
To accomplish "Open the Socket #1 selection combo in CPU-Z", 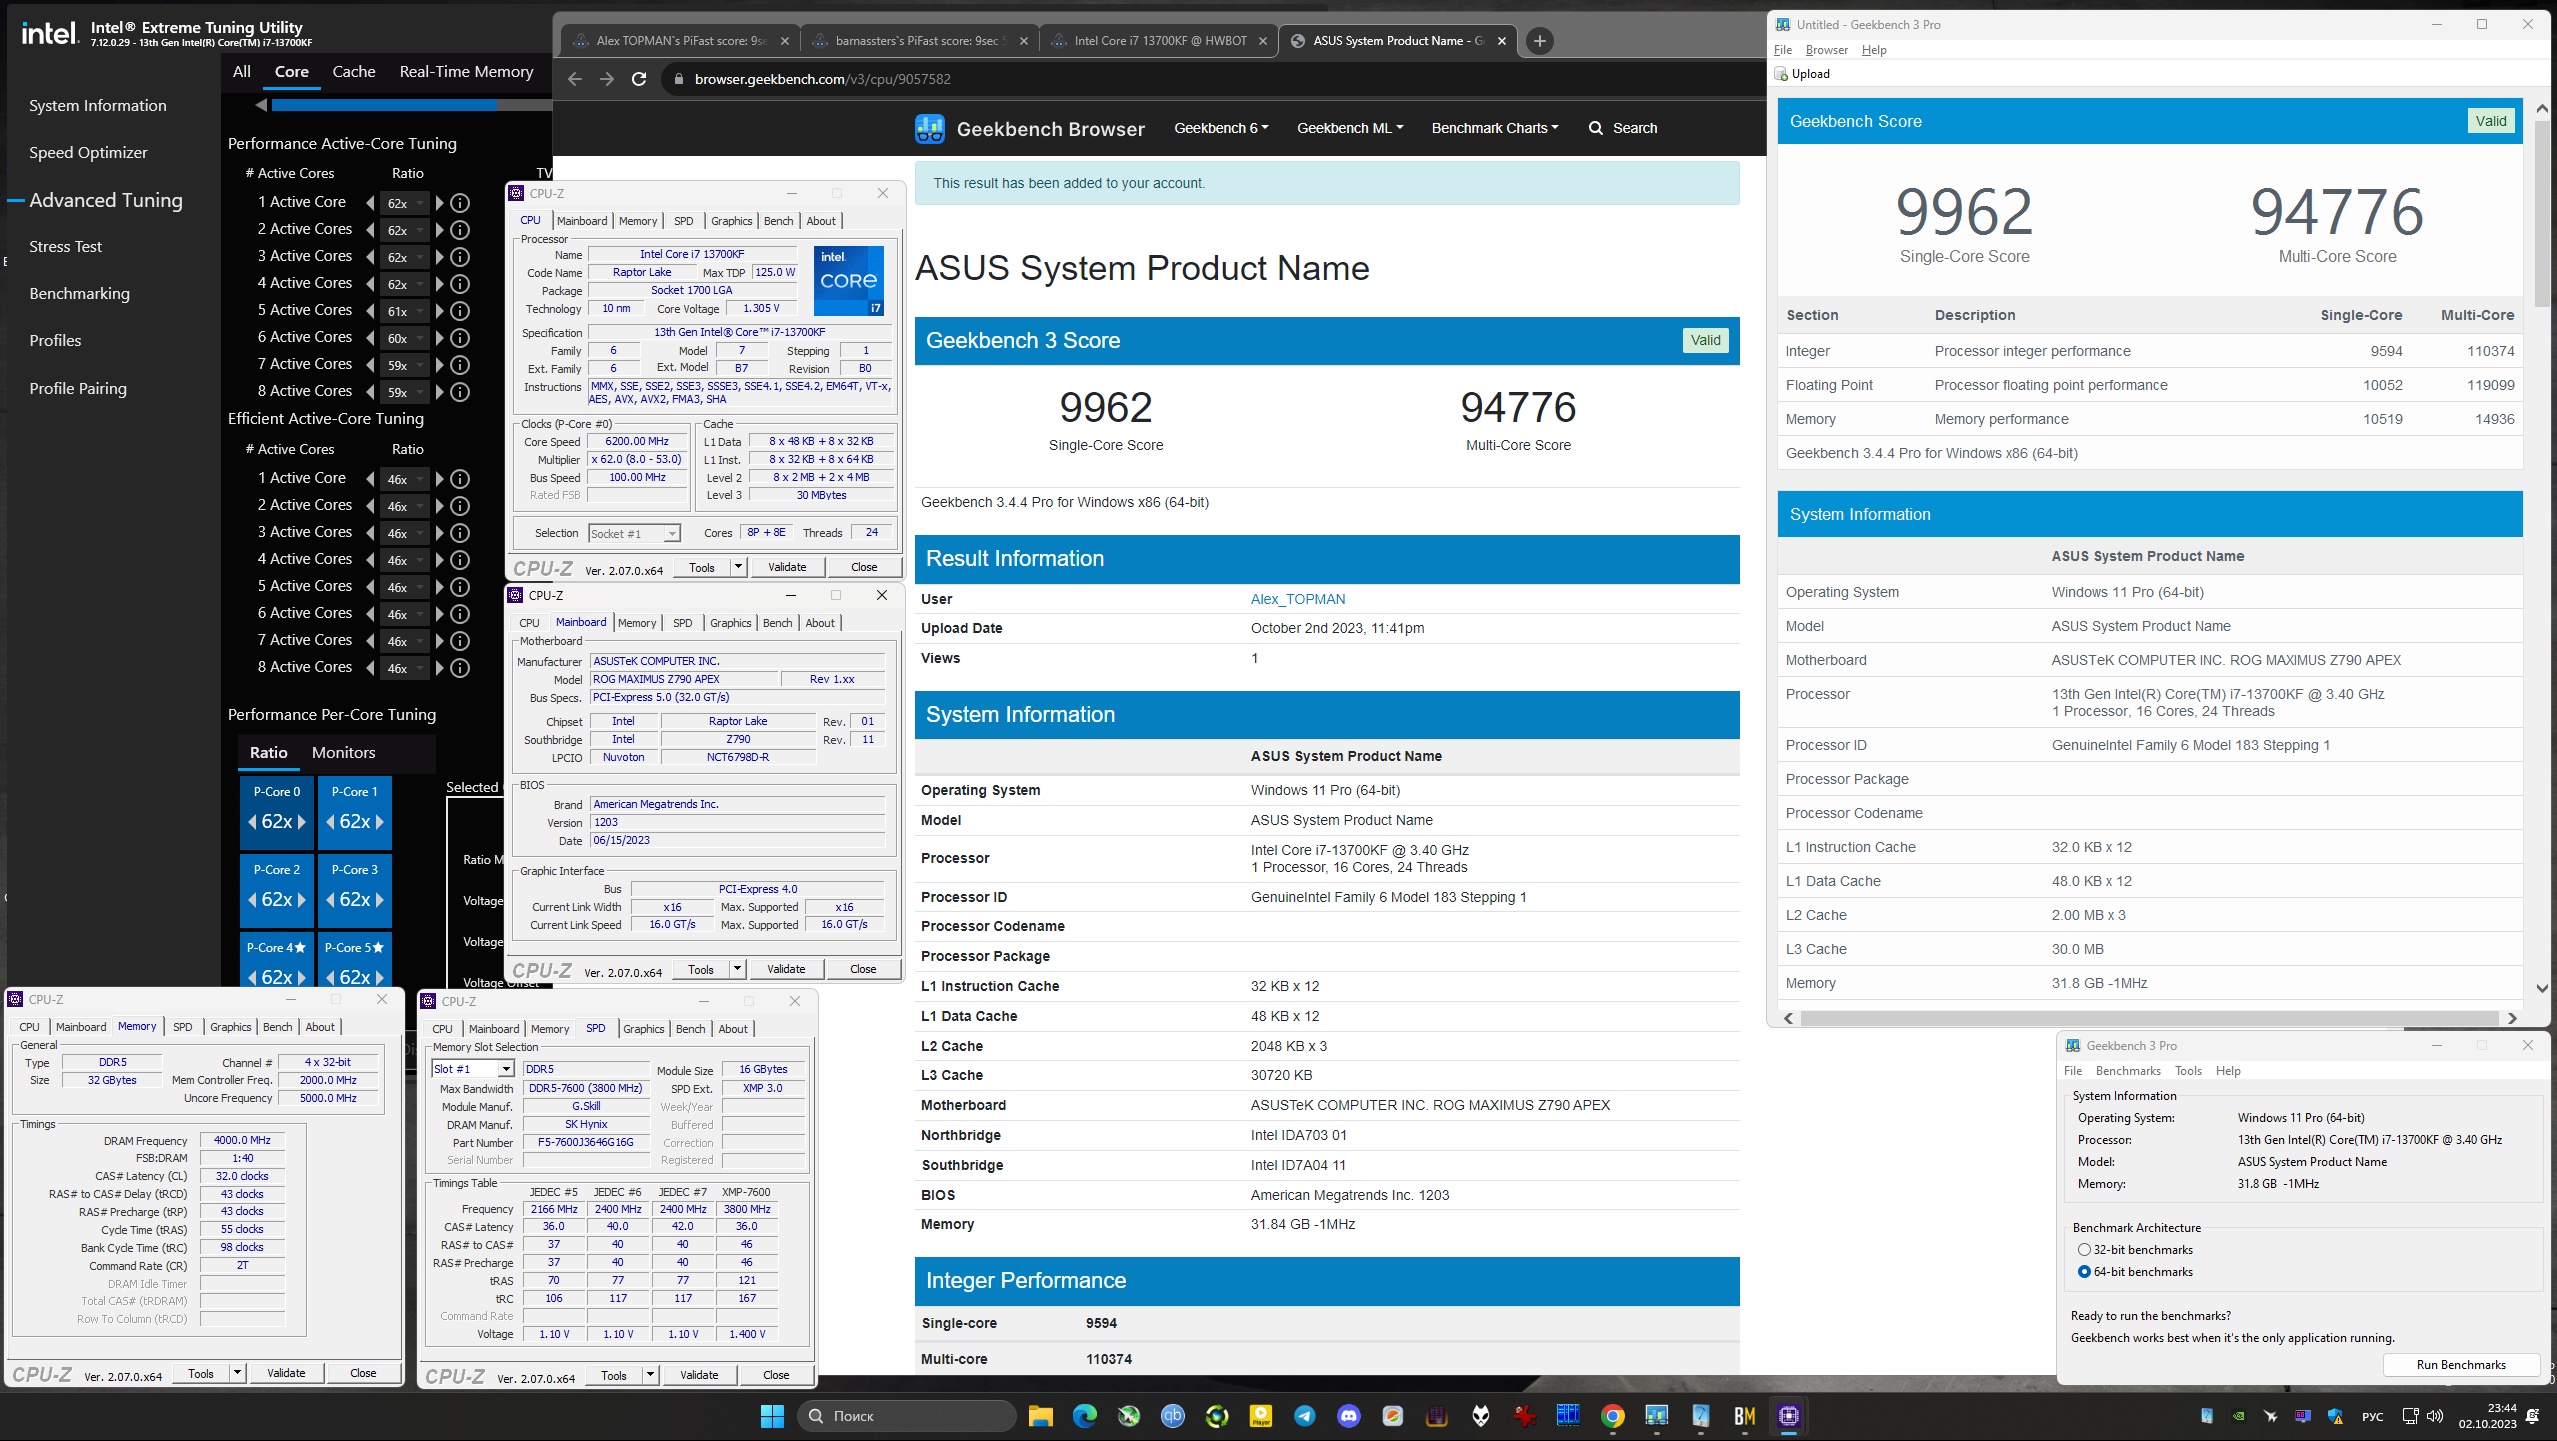I will click(634, 533).
